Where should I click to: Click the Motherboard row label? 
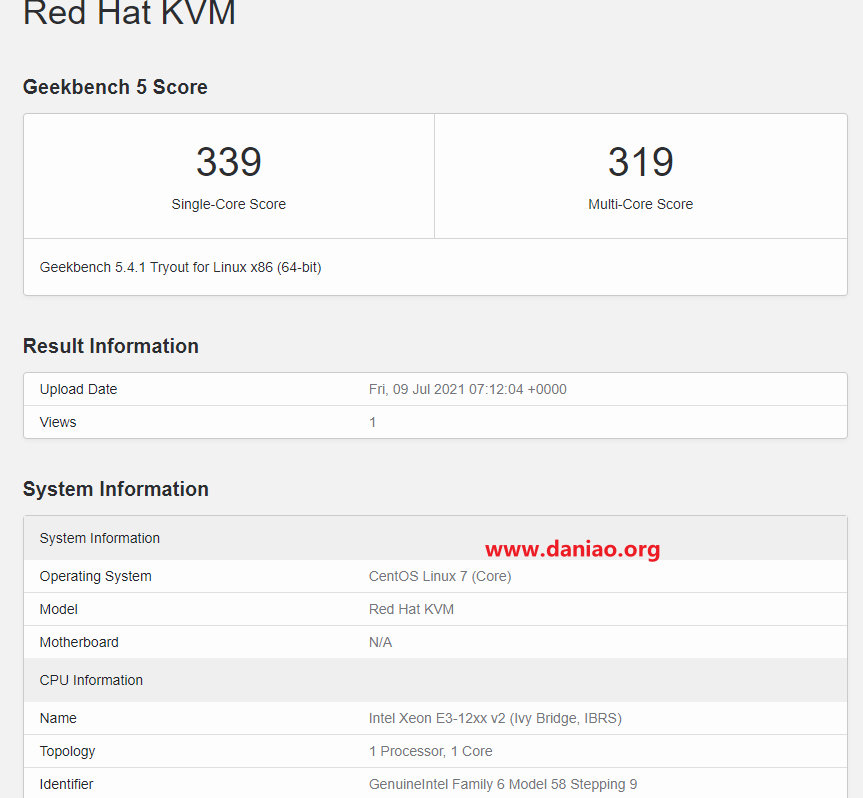(x=79, y=642)
